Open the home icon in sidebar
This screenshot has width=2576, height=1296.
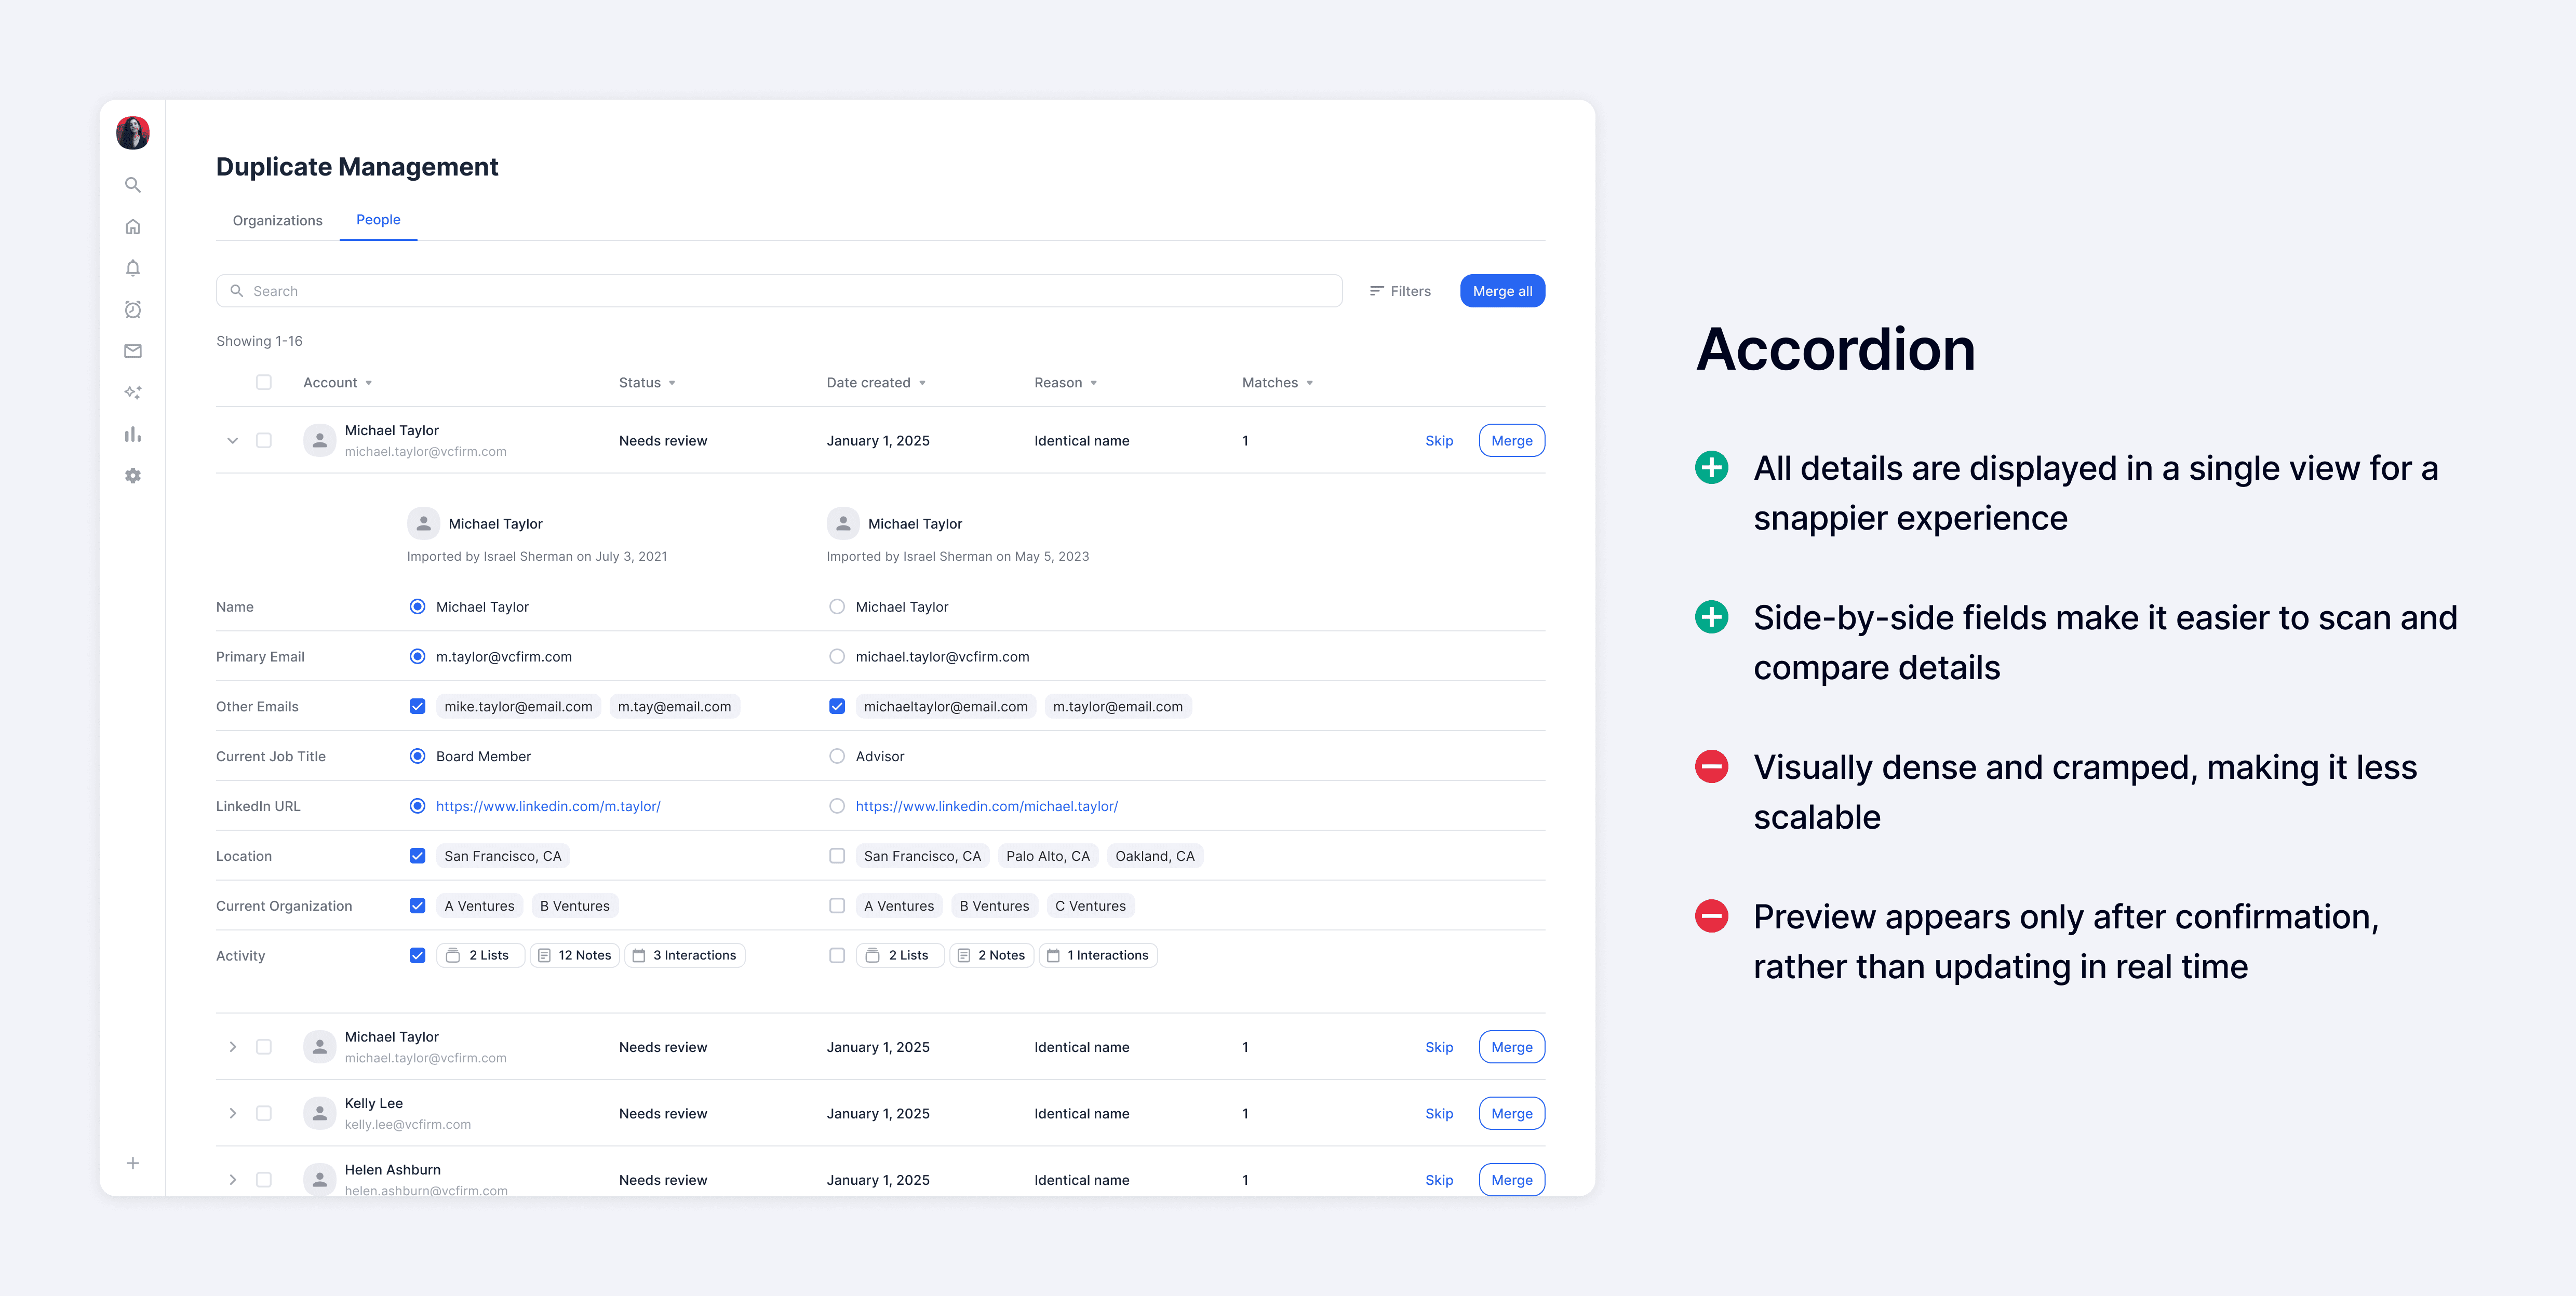[132, 227]
